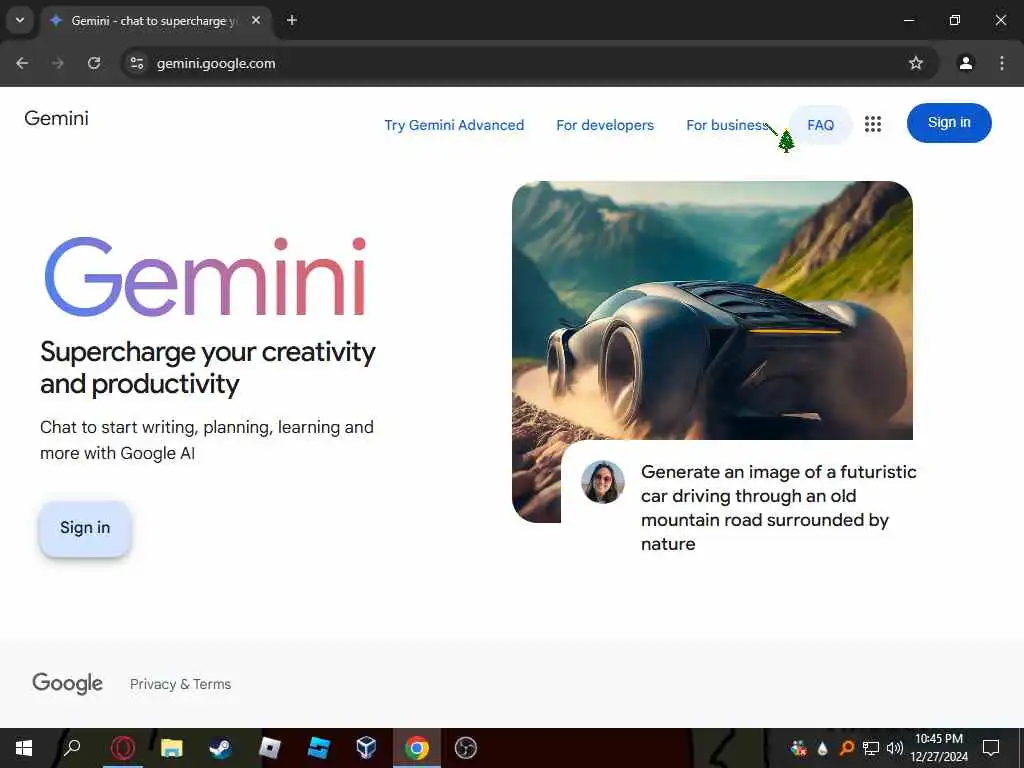Click the volume icon in system tray

895,748
